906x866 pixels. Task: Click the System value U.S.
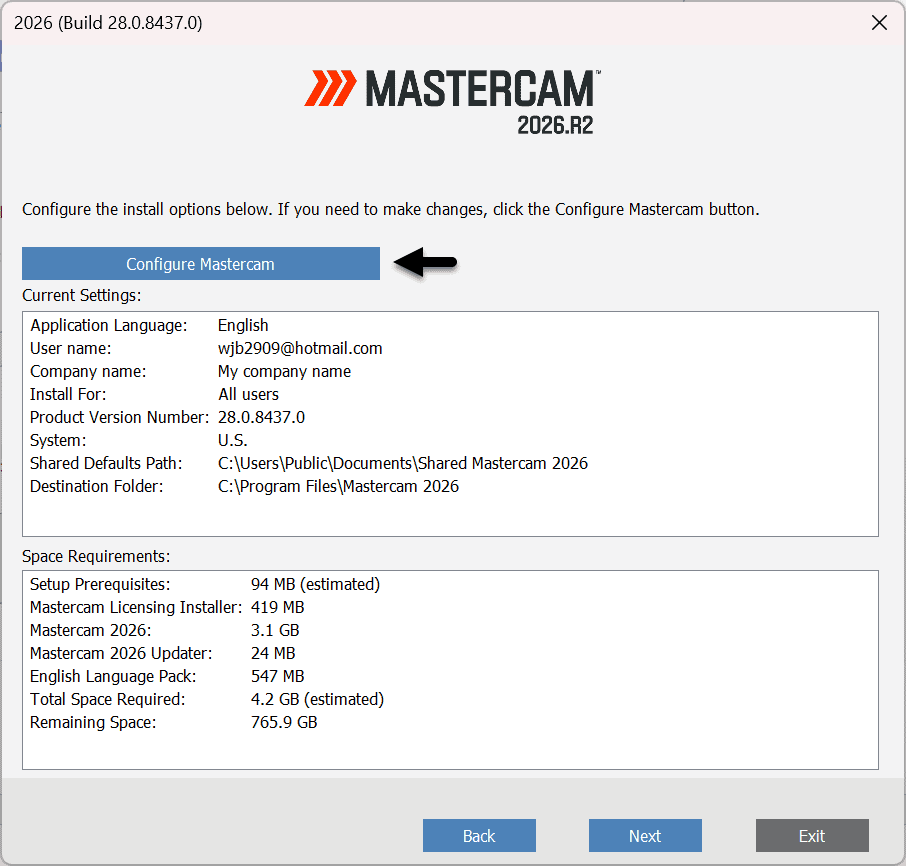click(232, 440)
